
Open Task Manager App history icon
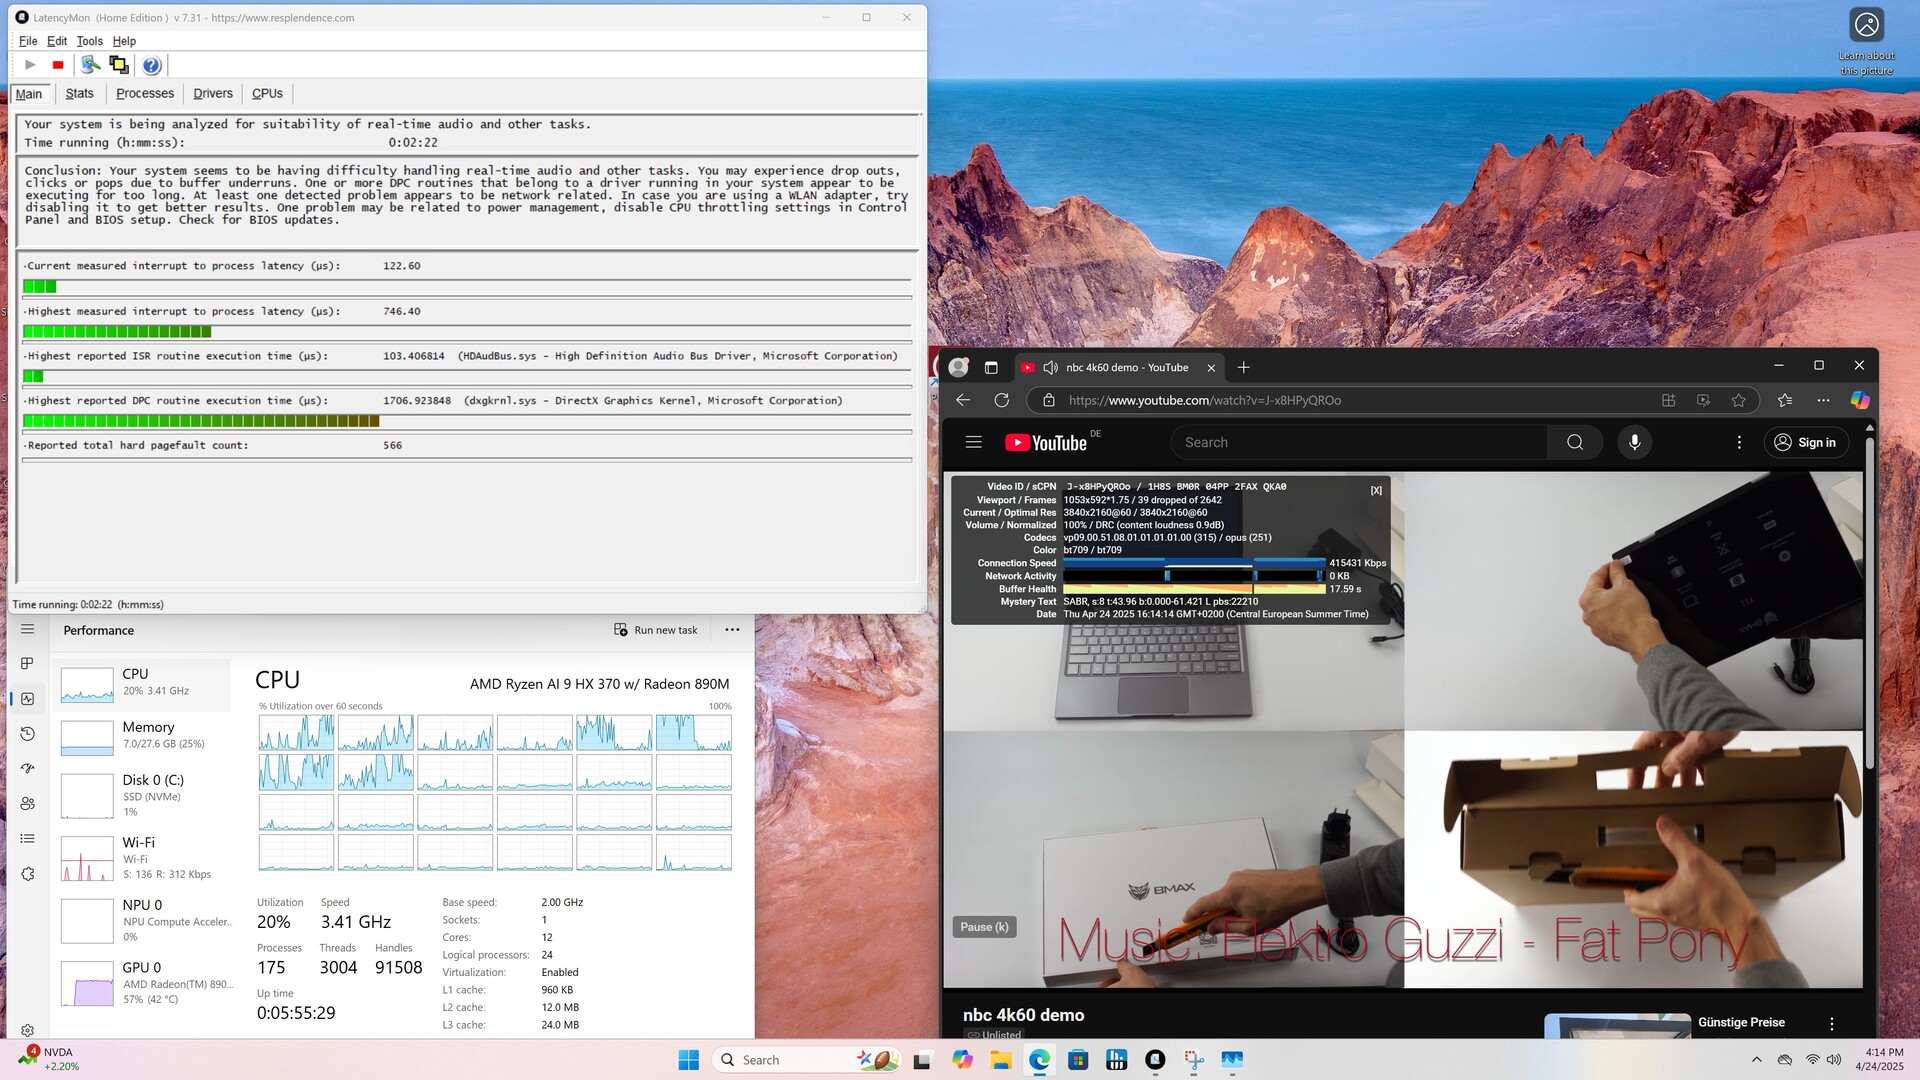[28, 734]
